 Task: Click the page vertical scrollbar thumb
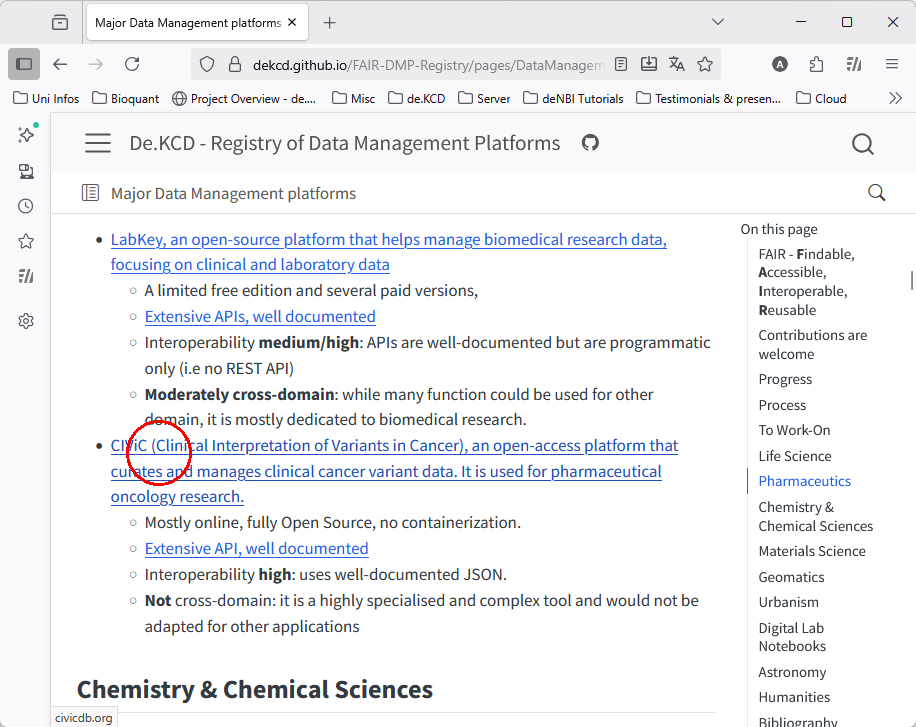[911, 280]
